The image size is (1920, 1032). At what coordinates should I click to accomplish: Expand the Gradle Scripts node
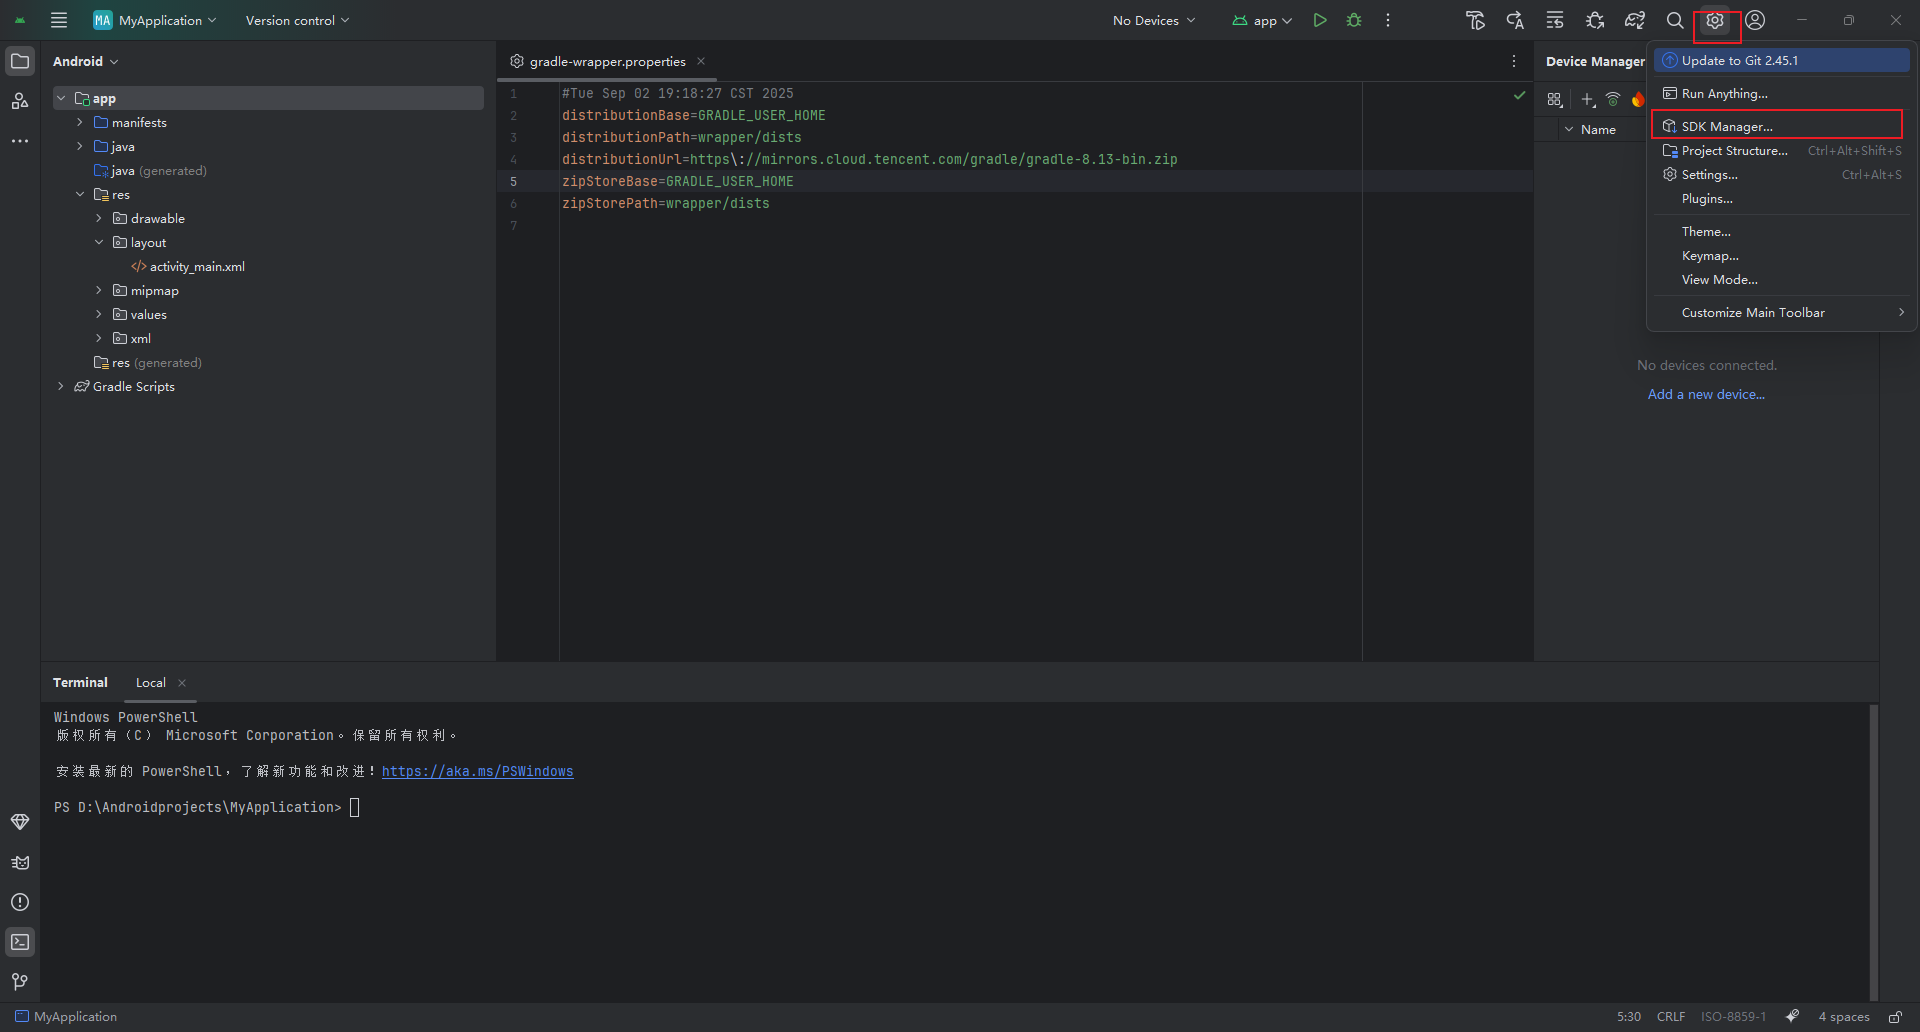click(61, 386)
